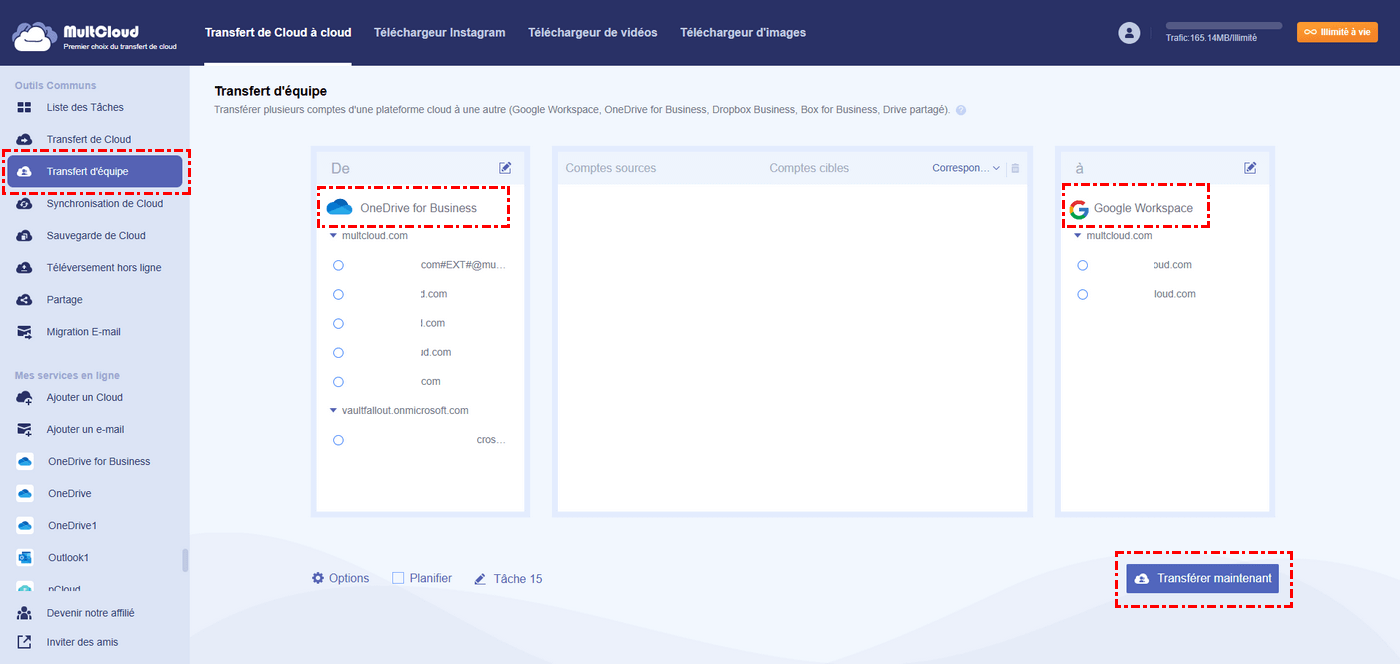1400x664 pixels.
Task: Click OneDrive for Business cloud icon in sidebar
Action: tap(25, 461)
